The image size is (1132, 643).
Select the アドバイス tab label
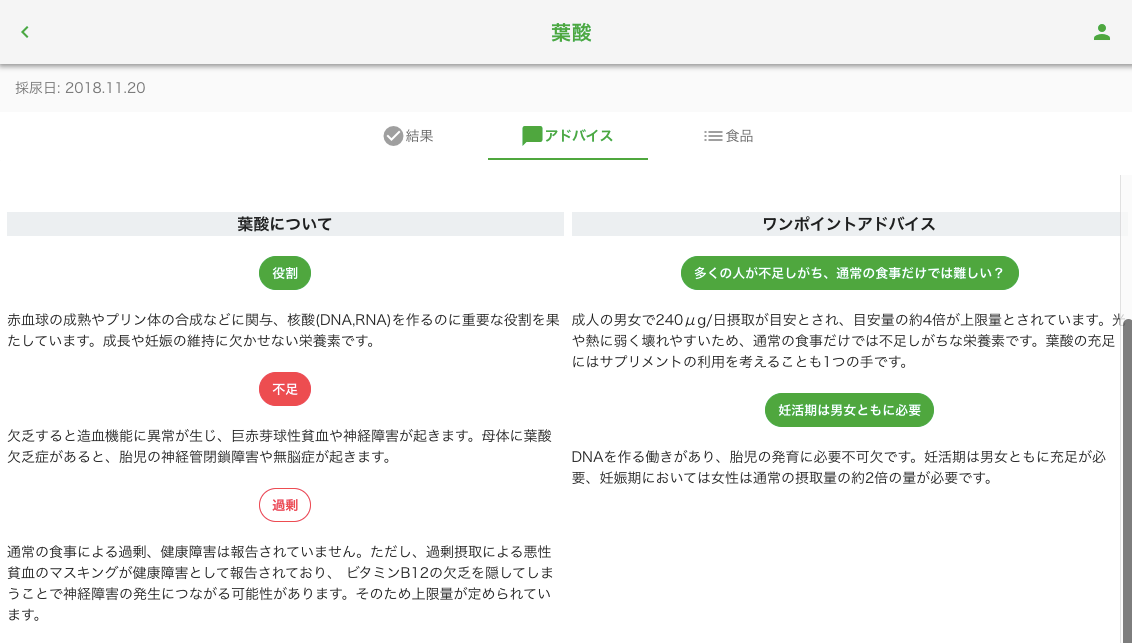579,136
